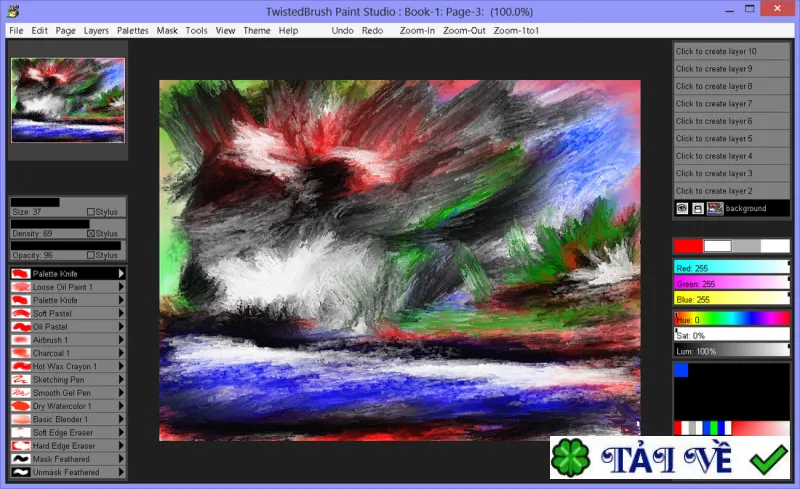Click to create layer 10

732,51
